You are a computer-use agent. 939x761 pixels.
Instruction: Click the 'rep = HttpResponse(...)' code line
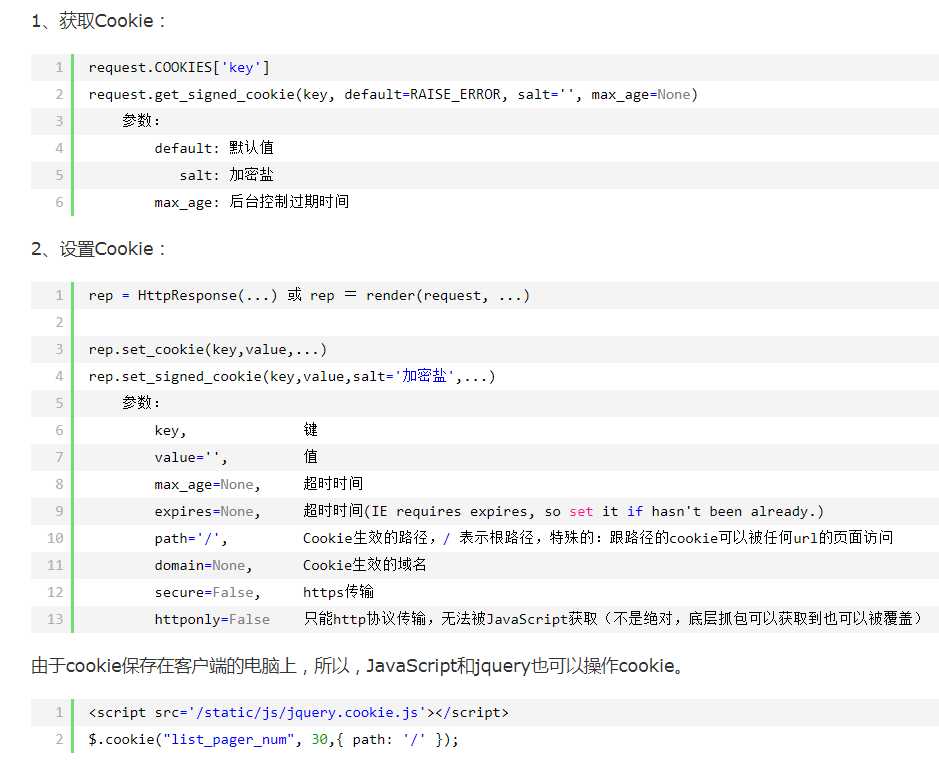309,295
